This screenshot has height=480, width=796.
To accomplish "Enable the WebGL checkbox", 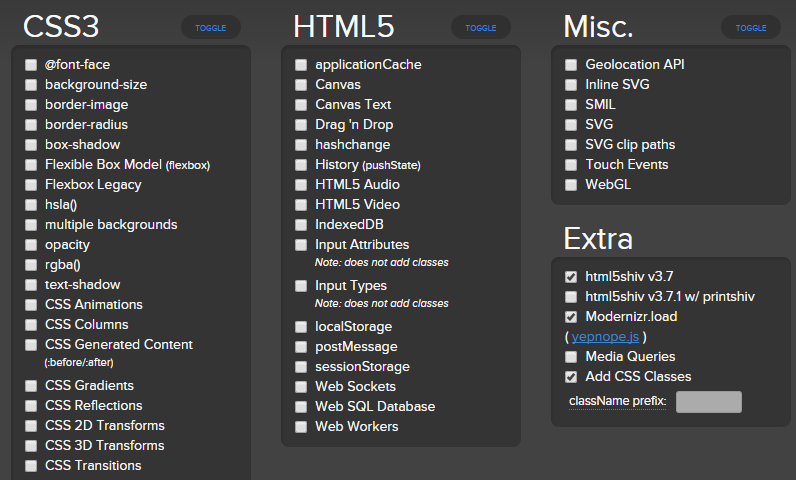I will (571, 185).
